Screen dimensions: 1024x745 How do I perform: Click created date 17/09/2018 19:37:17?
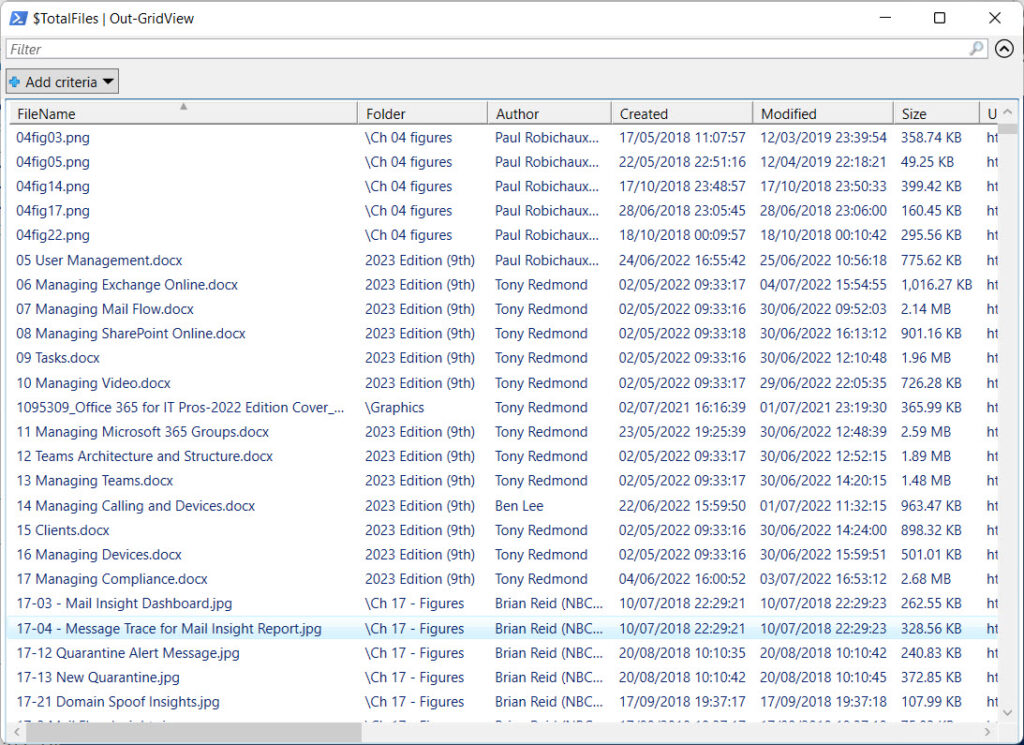pyautogui.click(x=682, y=702)
